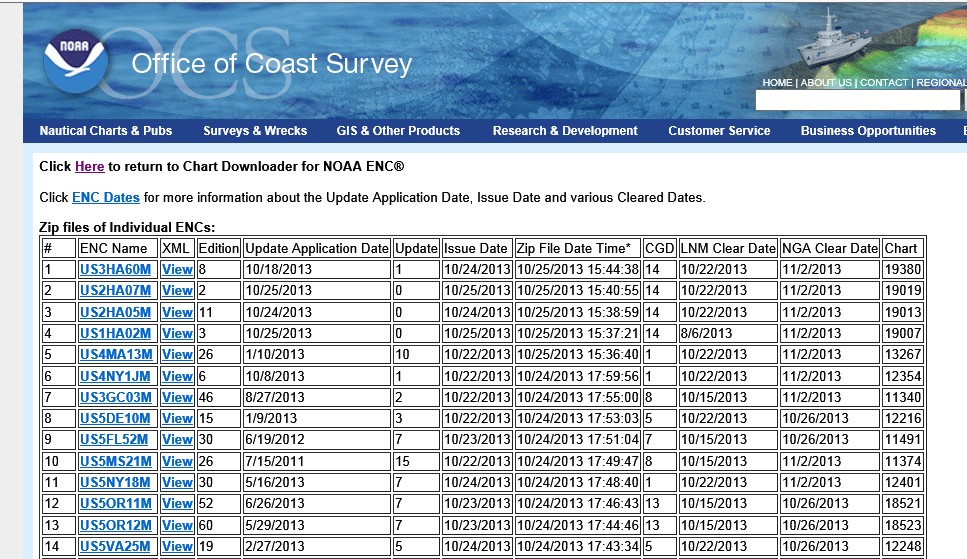View XML for US2HA05M row
This screenshot has width=967, height=559.
click(x=177, y=312)
